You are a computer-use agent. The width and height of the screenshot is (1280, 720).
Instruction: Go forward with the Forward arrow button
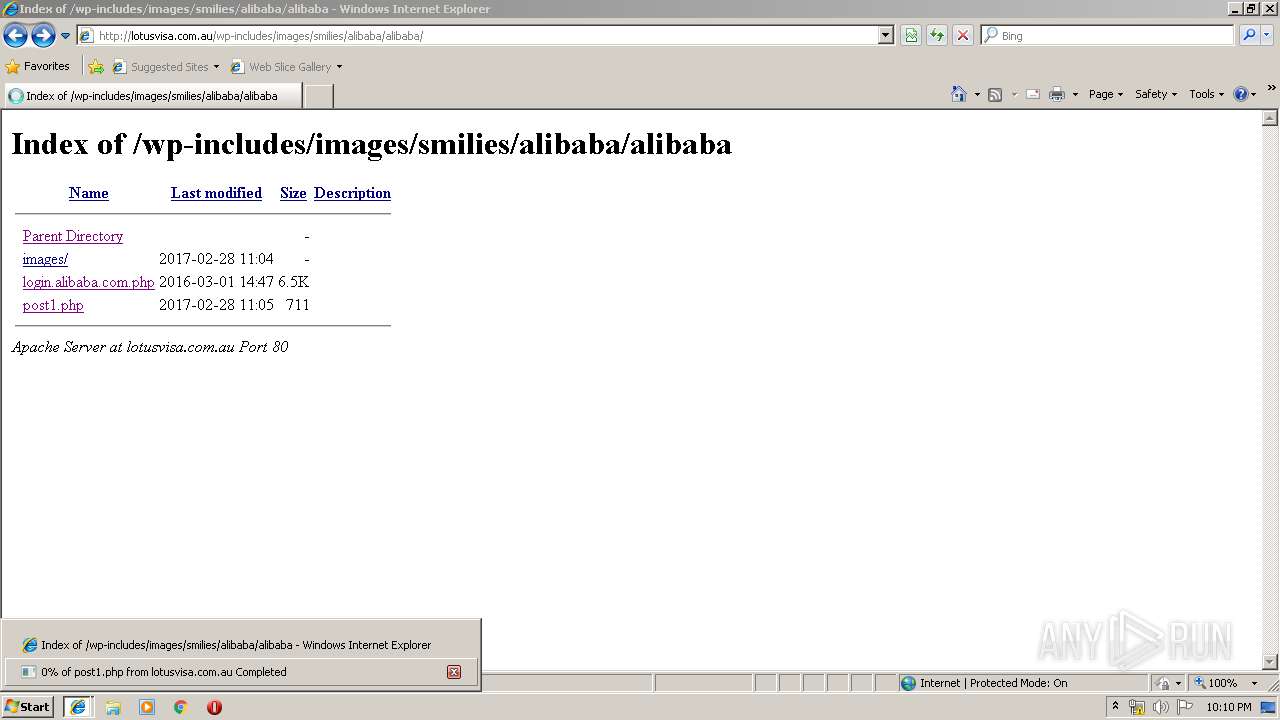click(x=43, y=36)
